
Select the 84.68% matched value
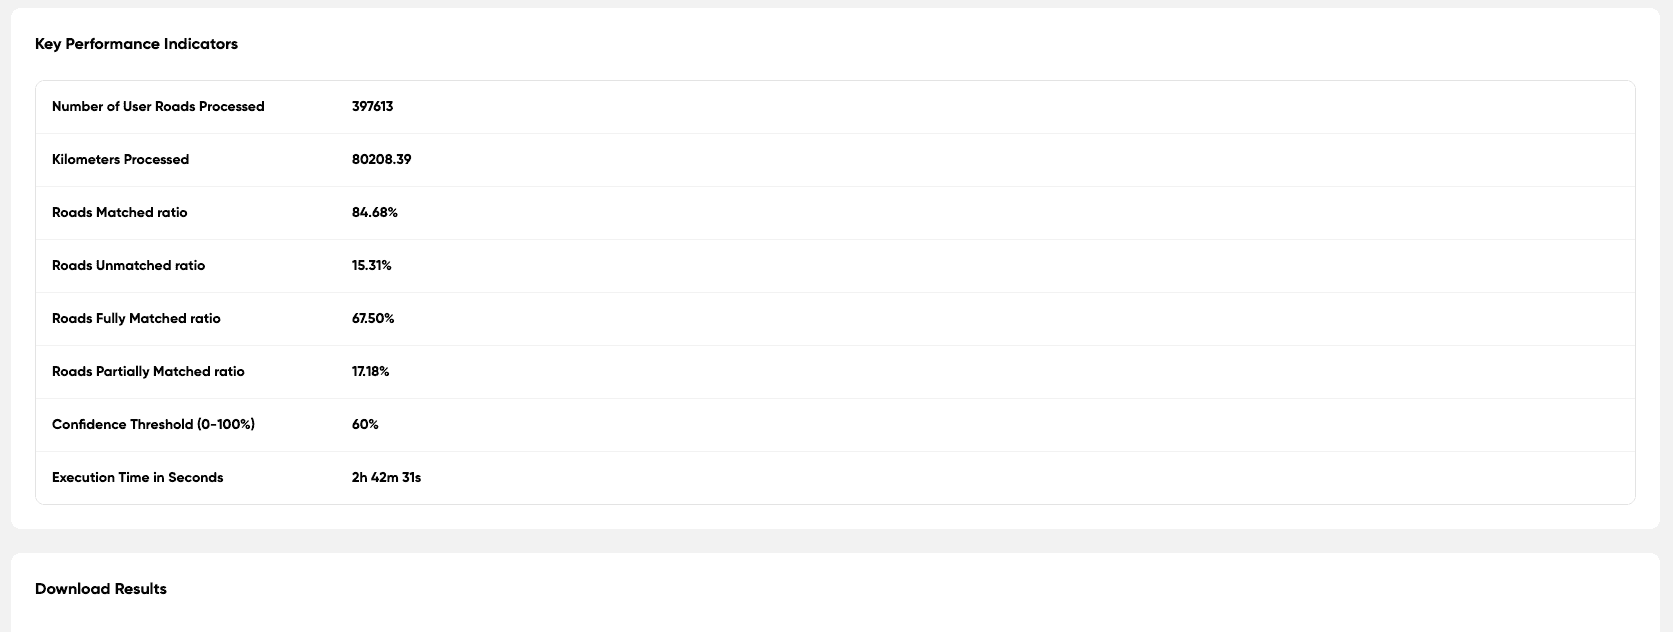click(374, 213)
